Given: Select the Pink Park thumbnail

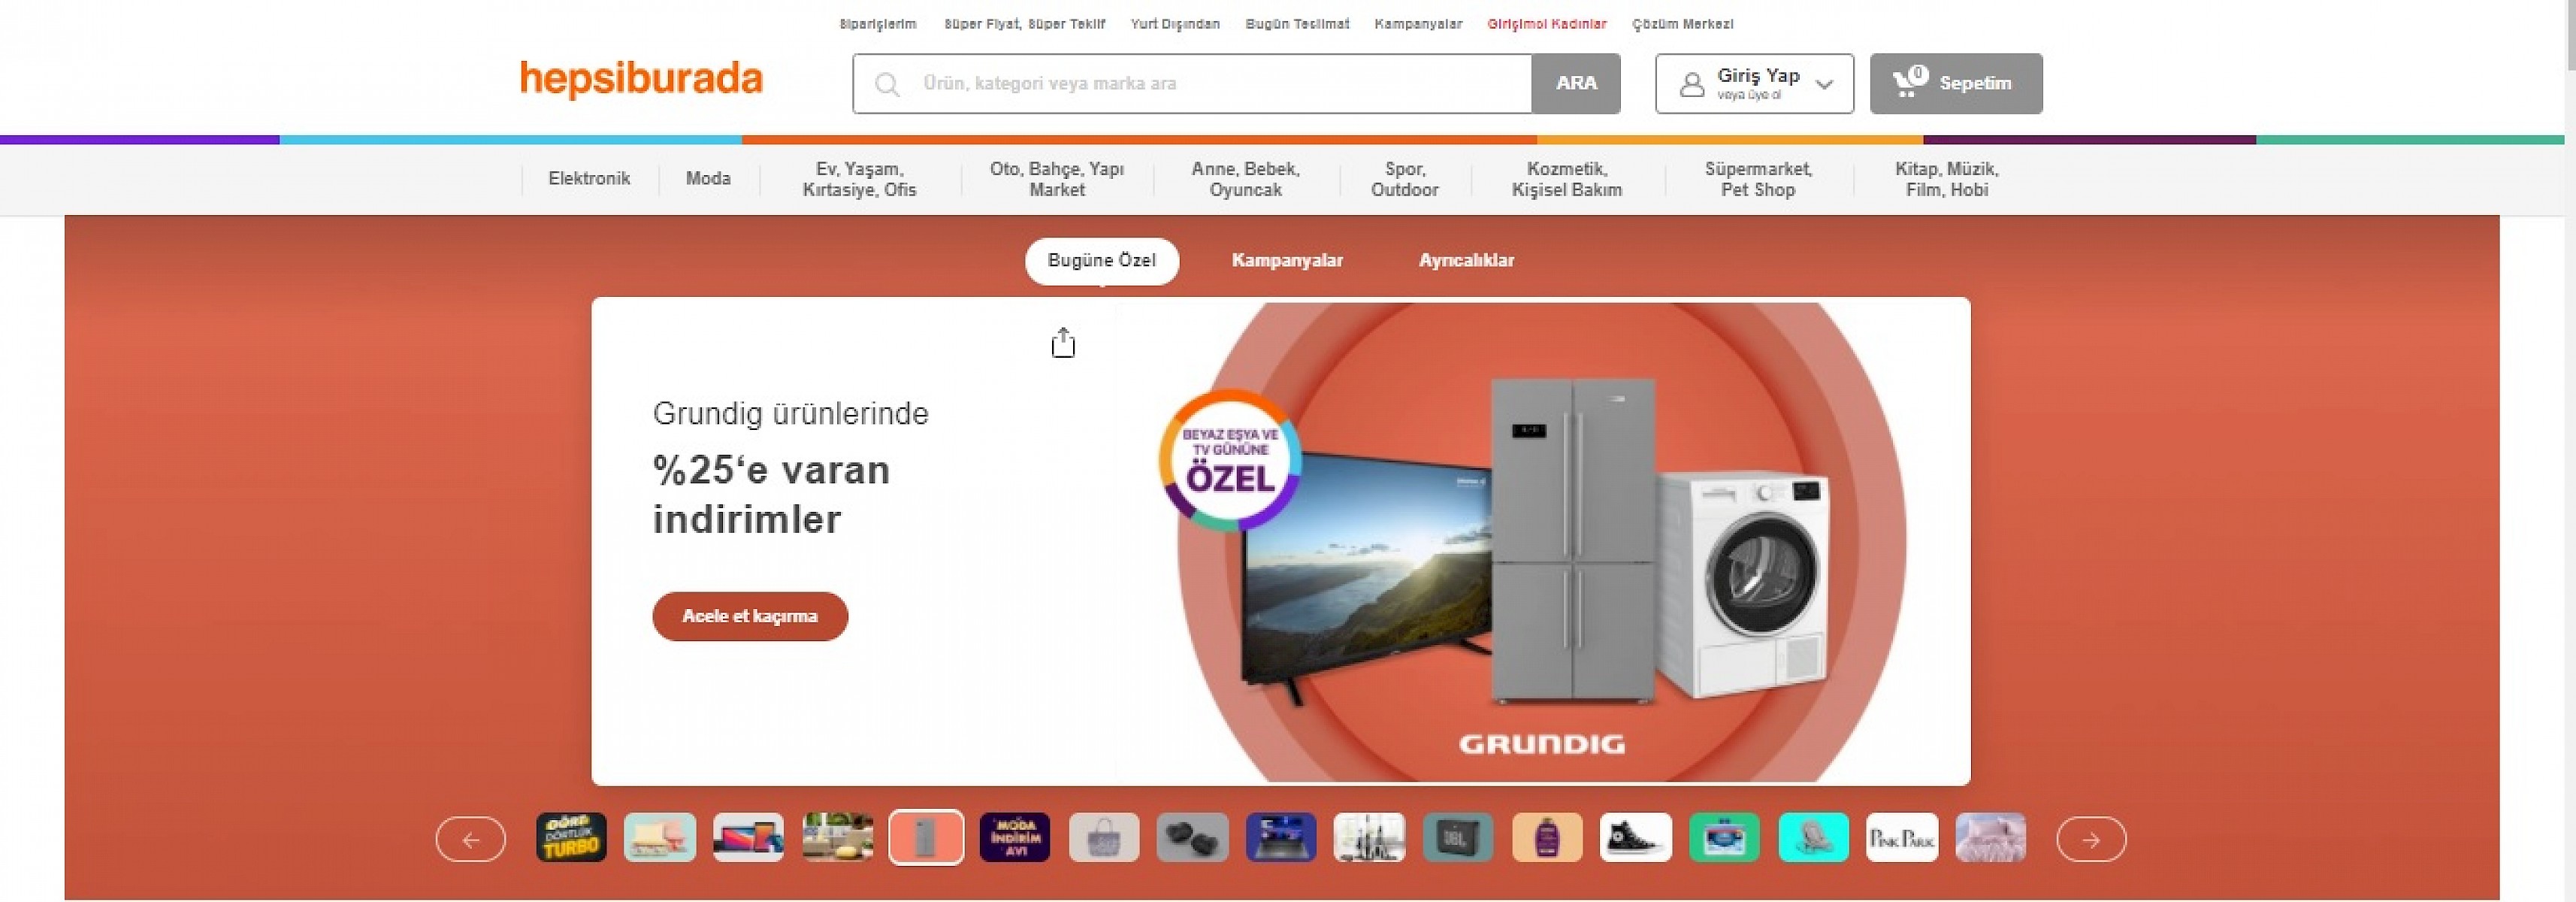Looking at the screenshot, I should tap(1902, 837).
